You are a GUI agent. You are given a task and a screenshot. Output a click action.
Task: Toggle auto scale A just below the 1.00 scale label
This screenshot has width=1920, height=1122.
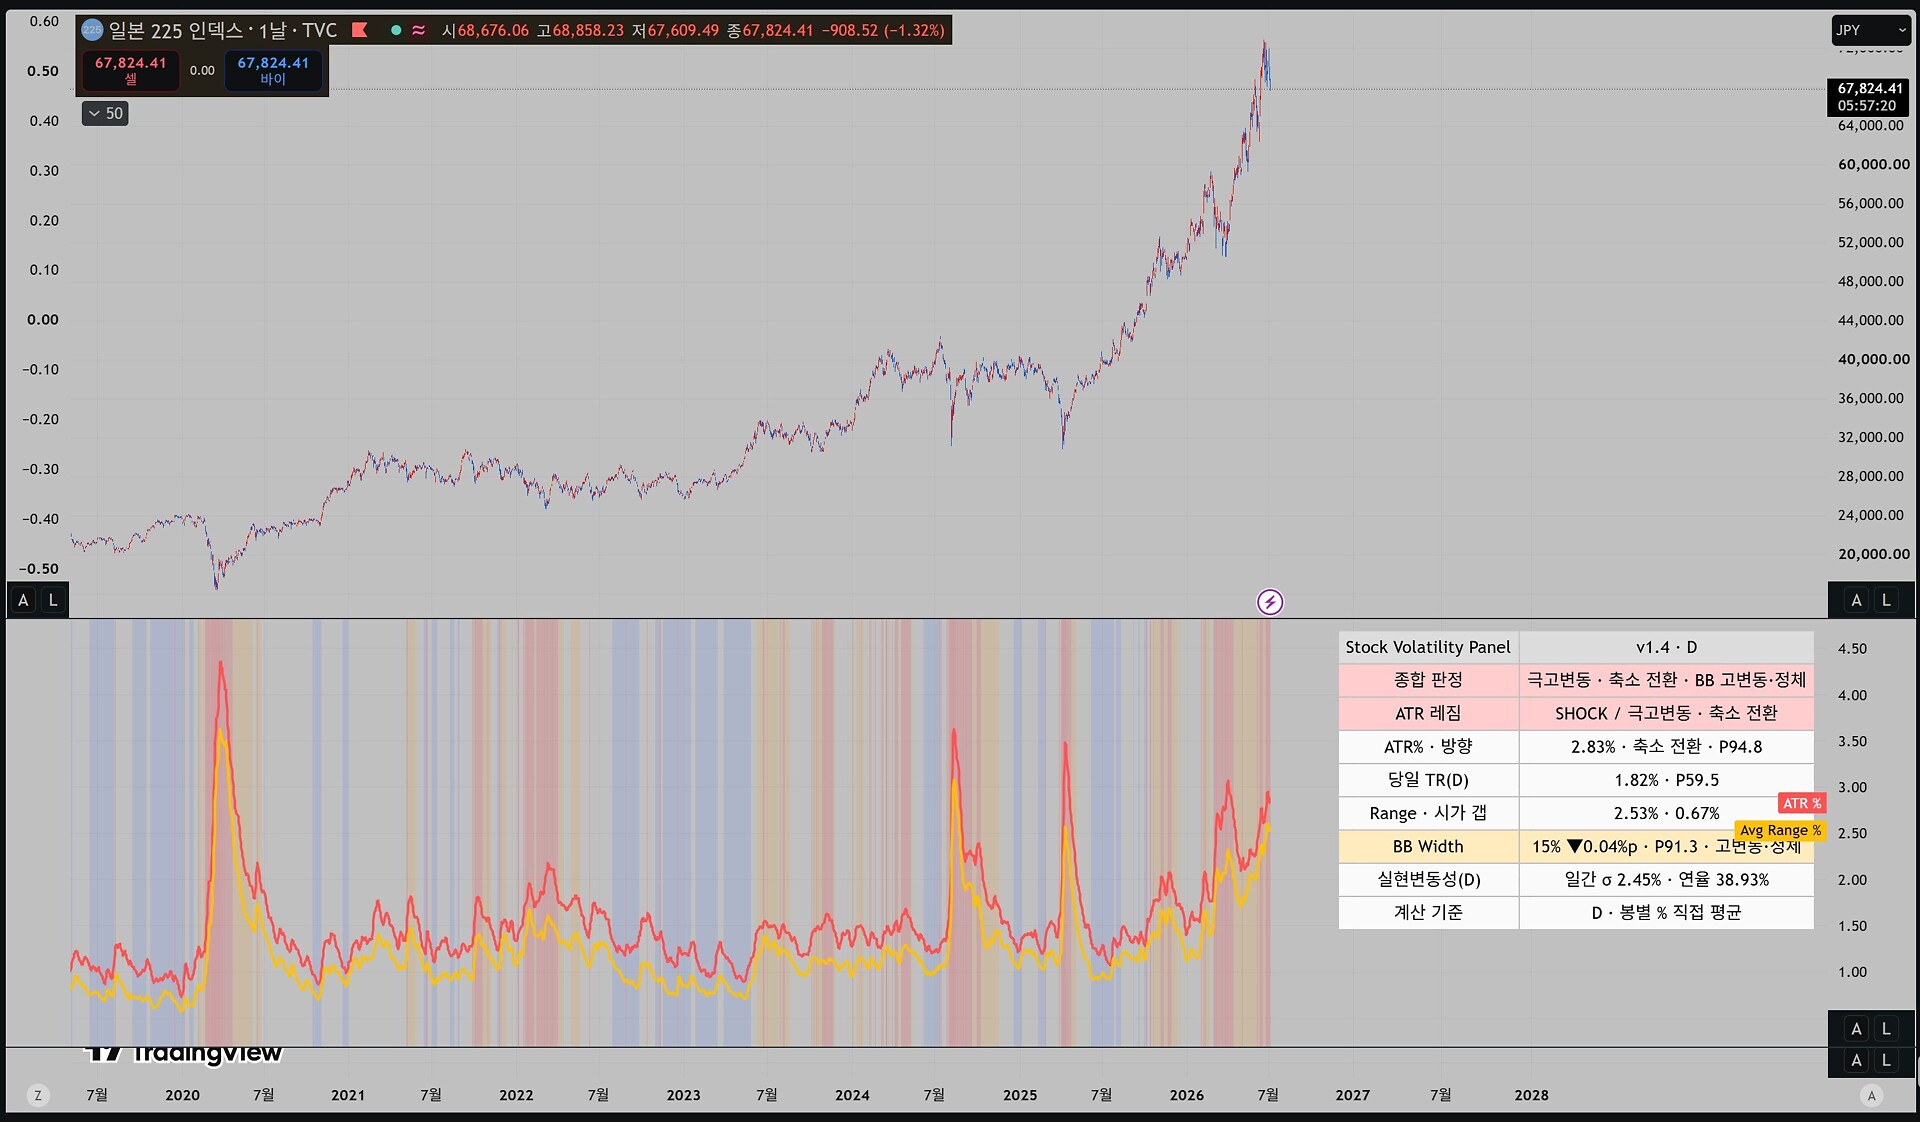[1856, 1029]
